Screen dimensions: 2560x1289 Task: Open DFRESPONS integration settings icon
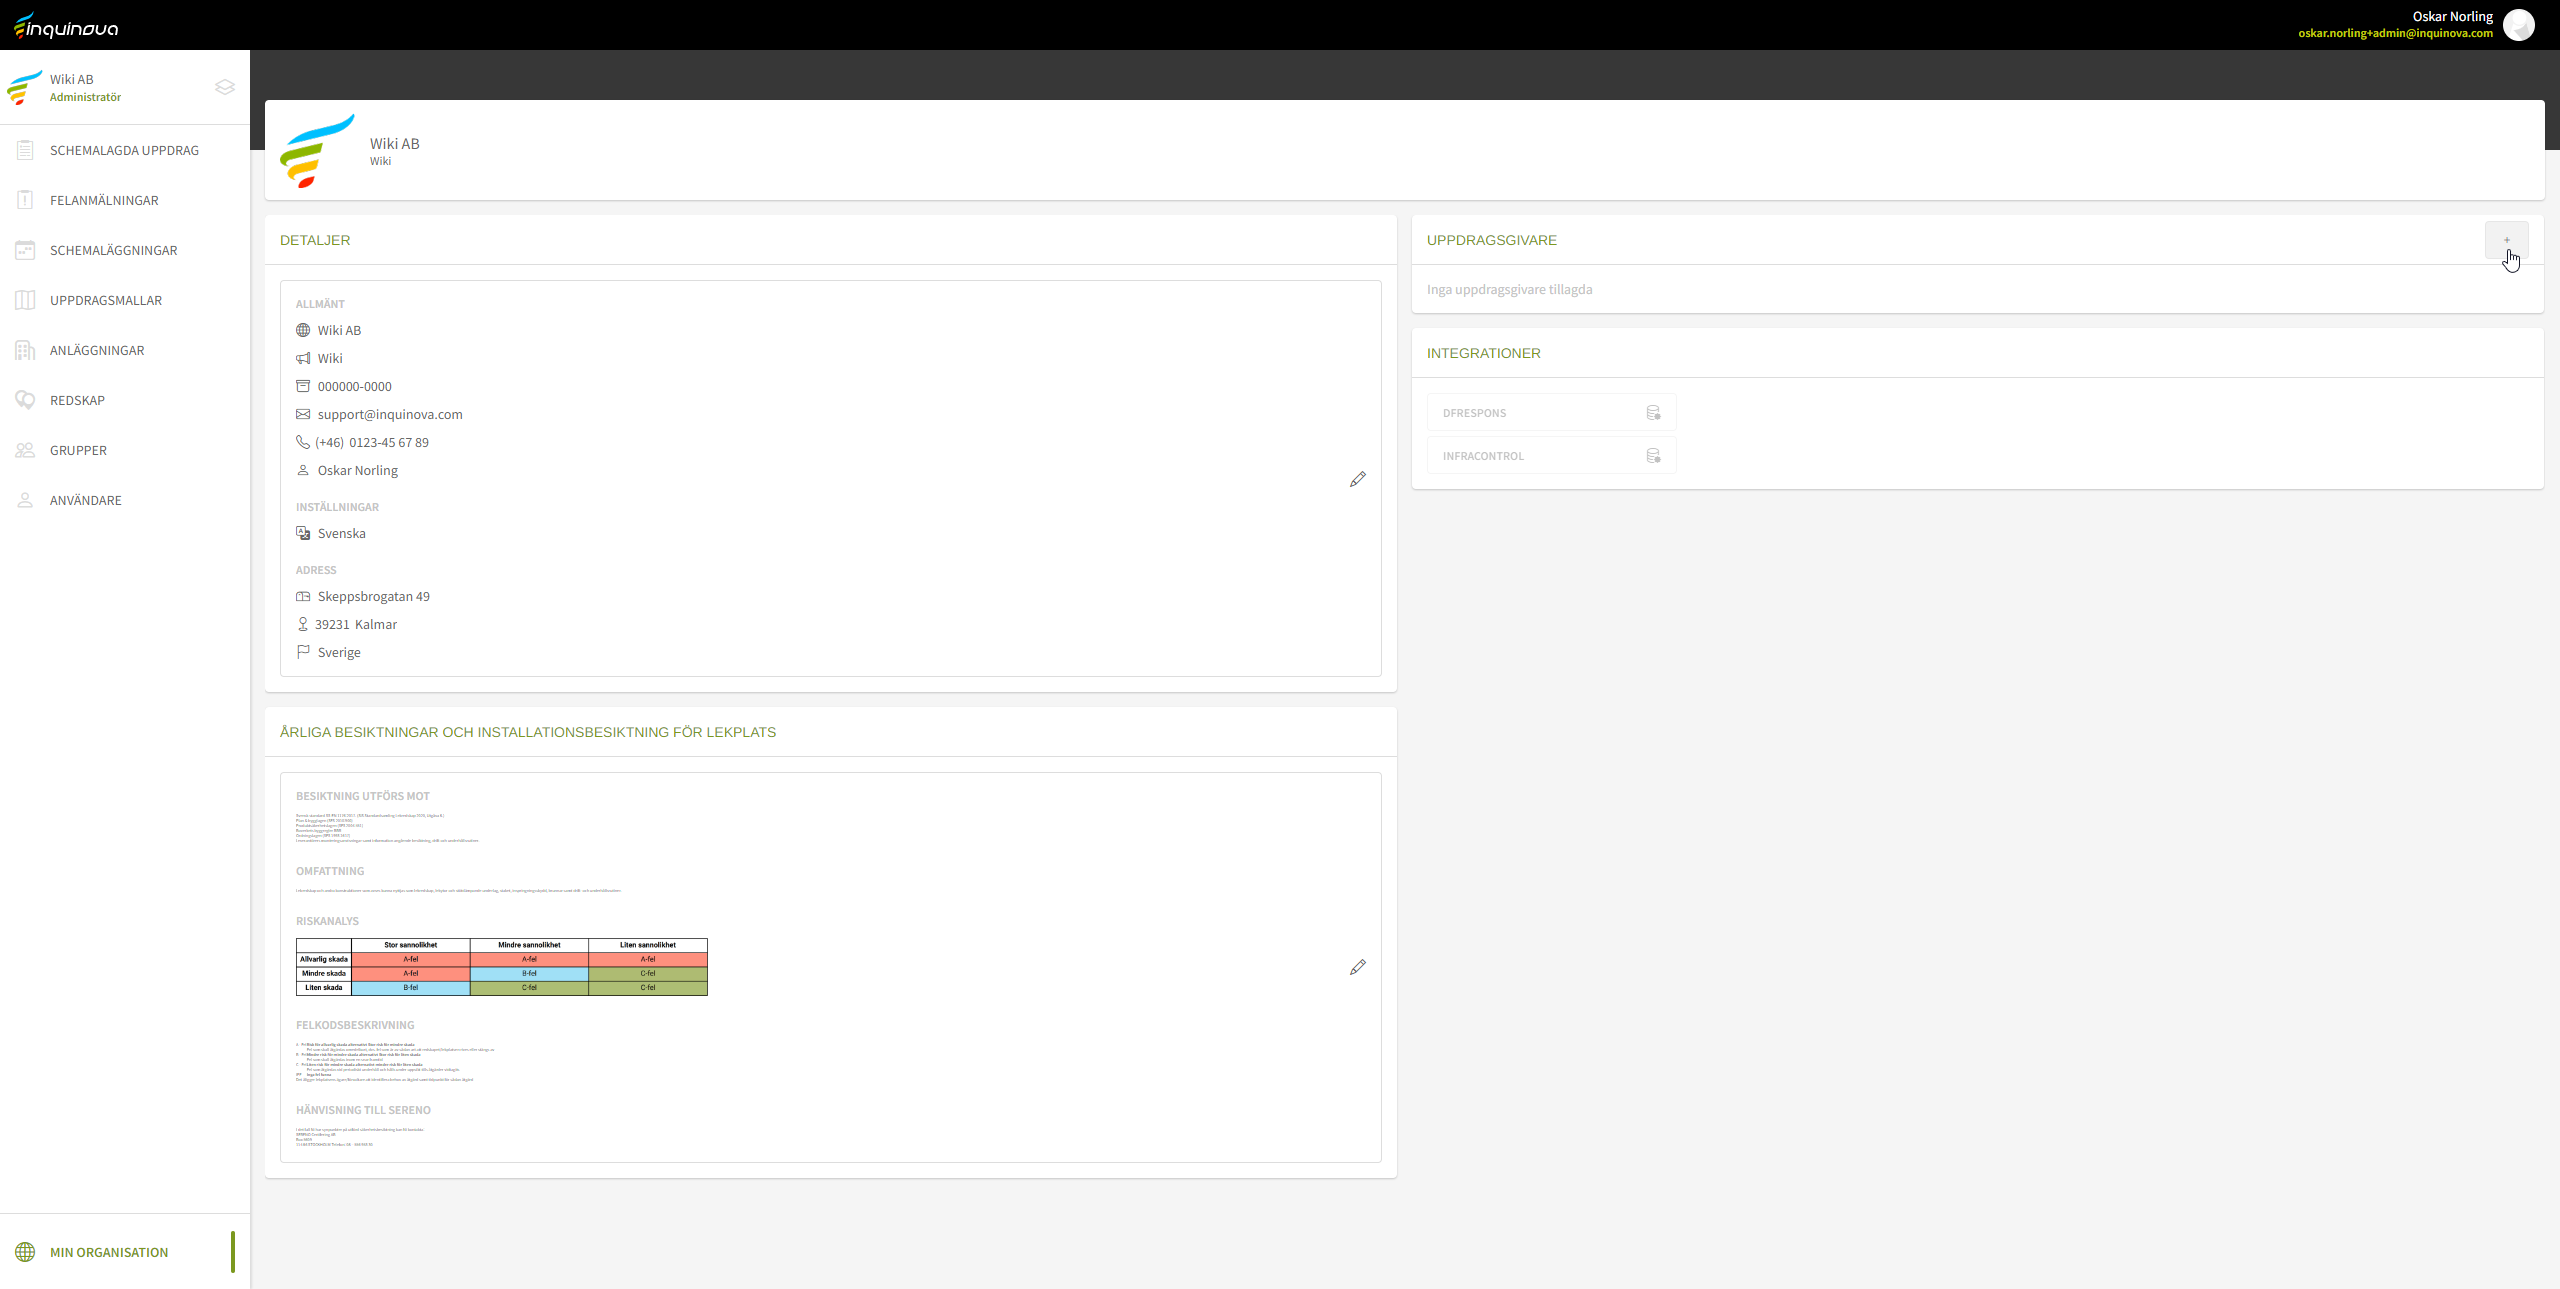click(x=1653, y=413)
